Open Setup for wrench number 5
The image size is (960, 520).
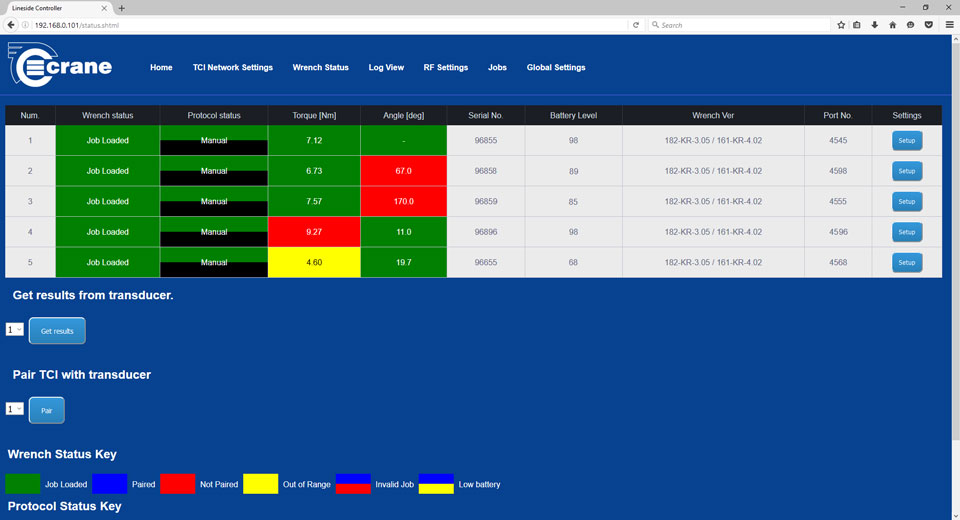906,263
